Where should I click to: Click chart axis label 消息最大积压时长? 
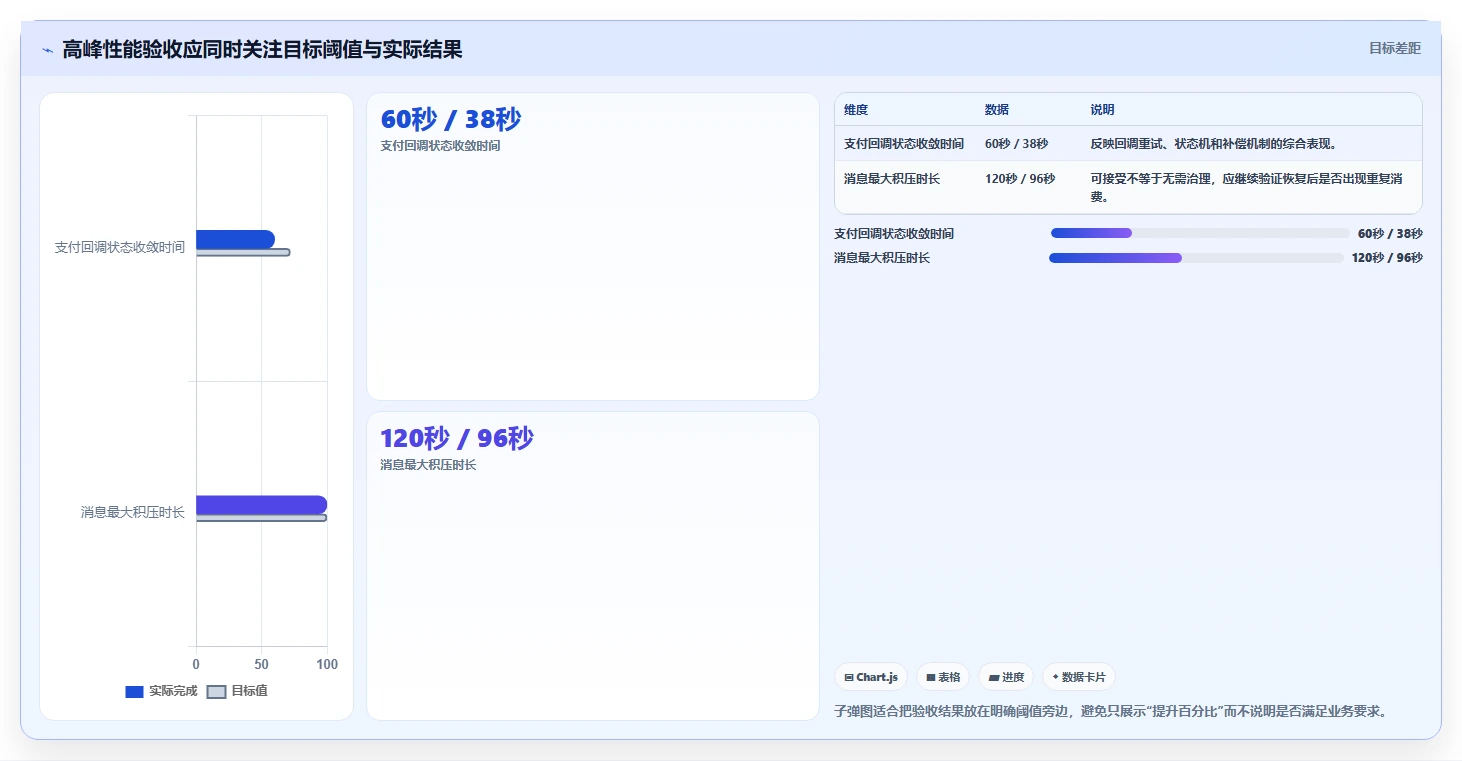click(x=133, y=513)
